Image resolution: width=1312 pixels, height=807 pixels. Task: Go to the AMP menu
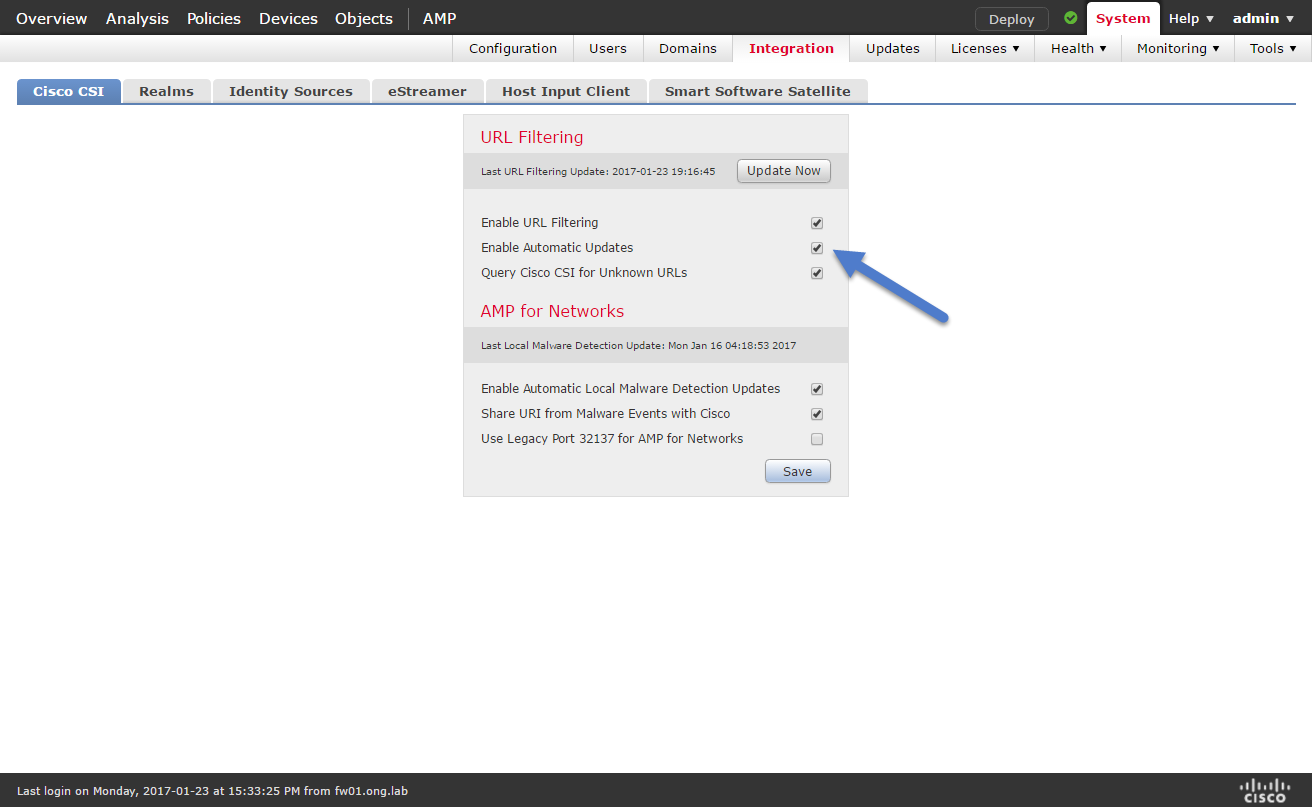coord(439,18)
